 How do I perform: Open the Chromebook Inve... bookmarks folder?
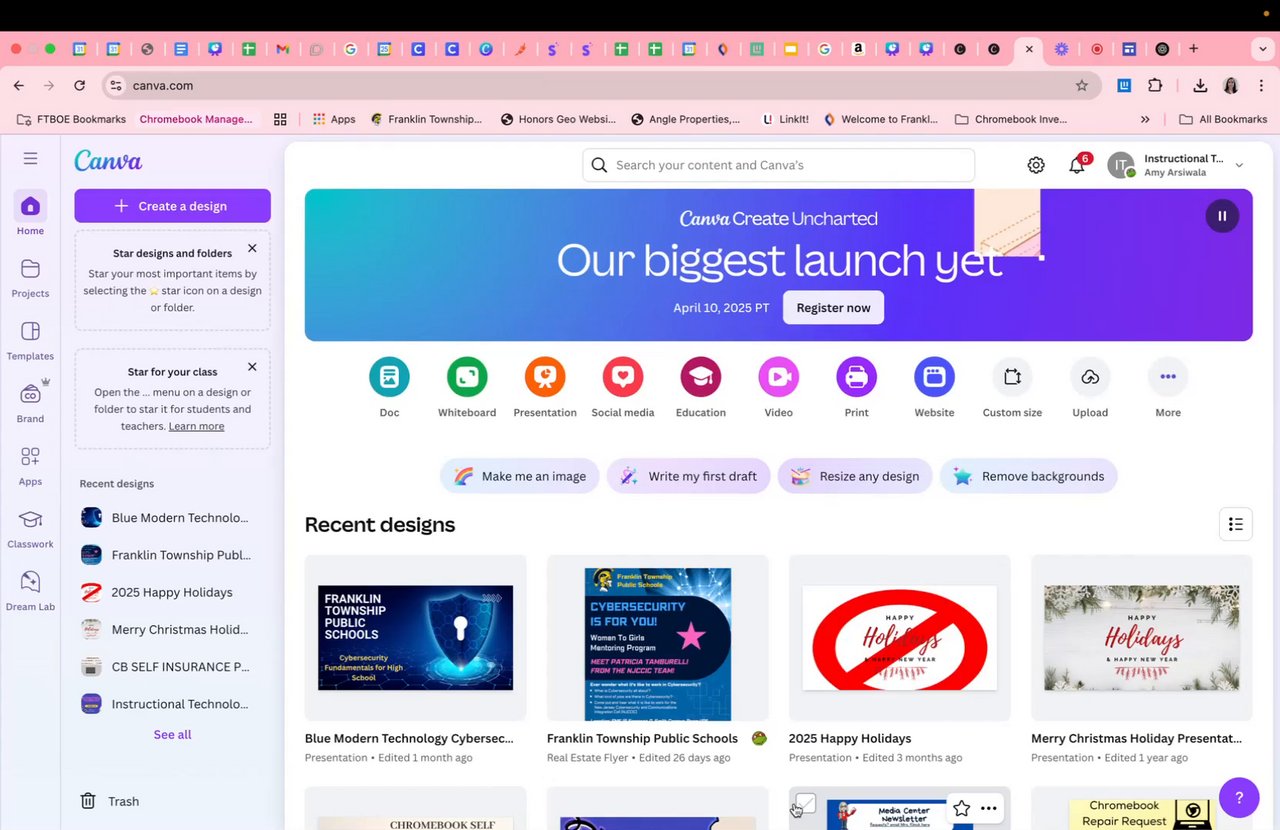tap(1011, 119)
